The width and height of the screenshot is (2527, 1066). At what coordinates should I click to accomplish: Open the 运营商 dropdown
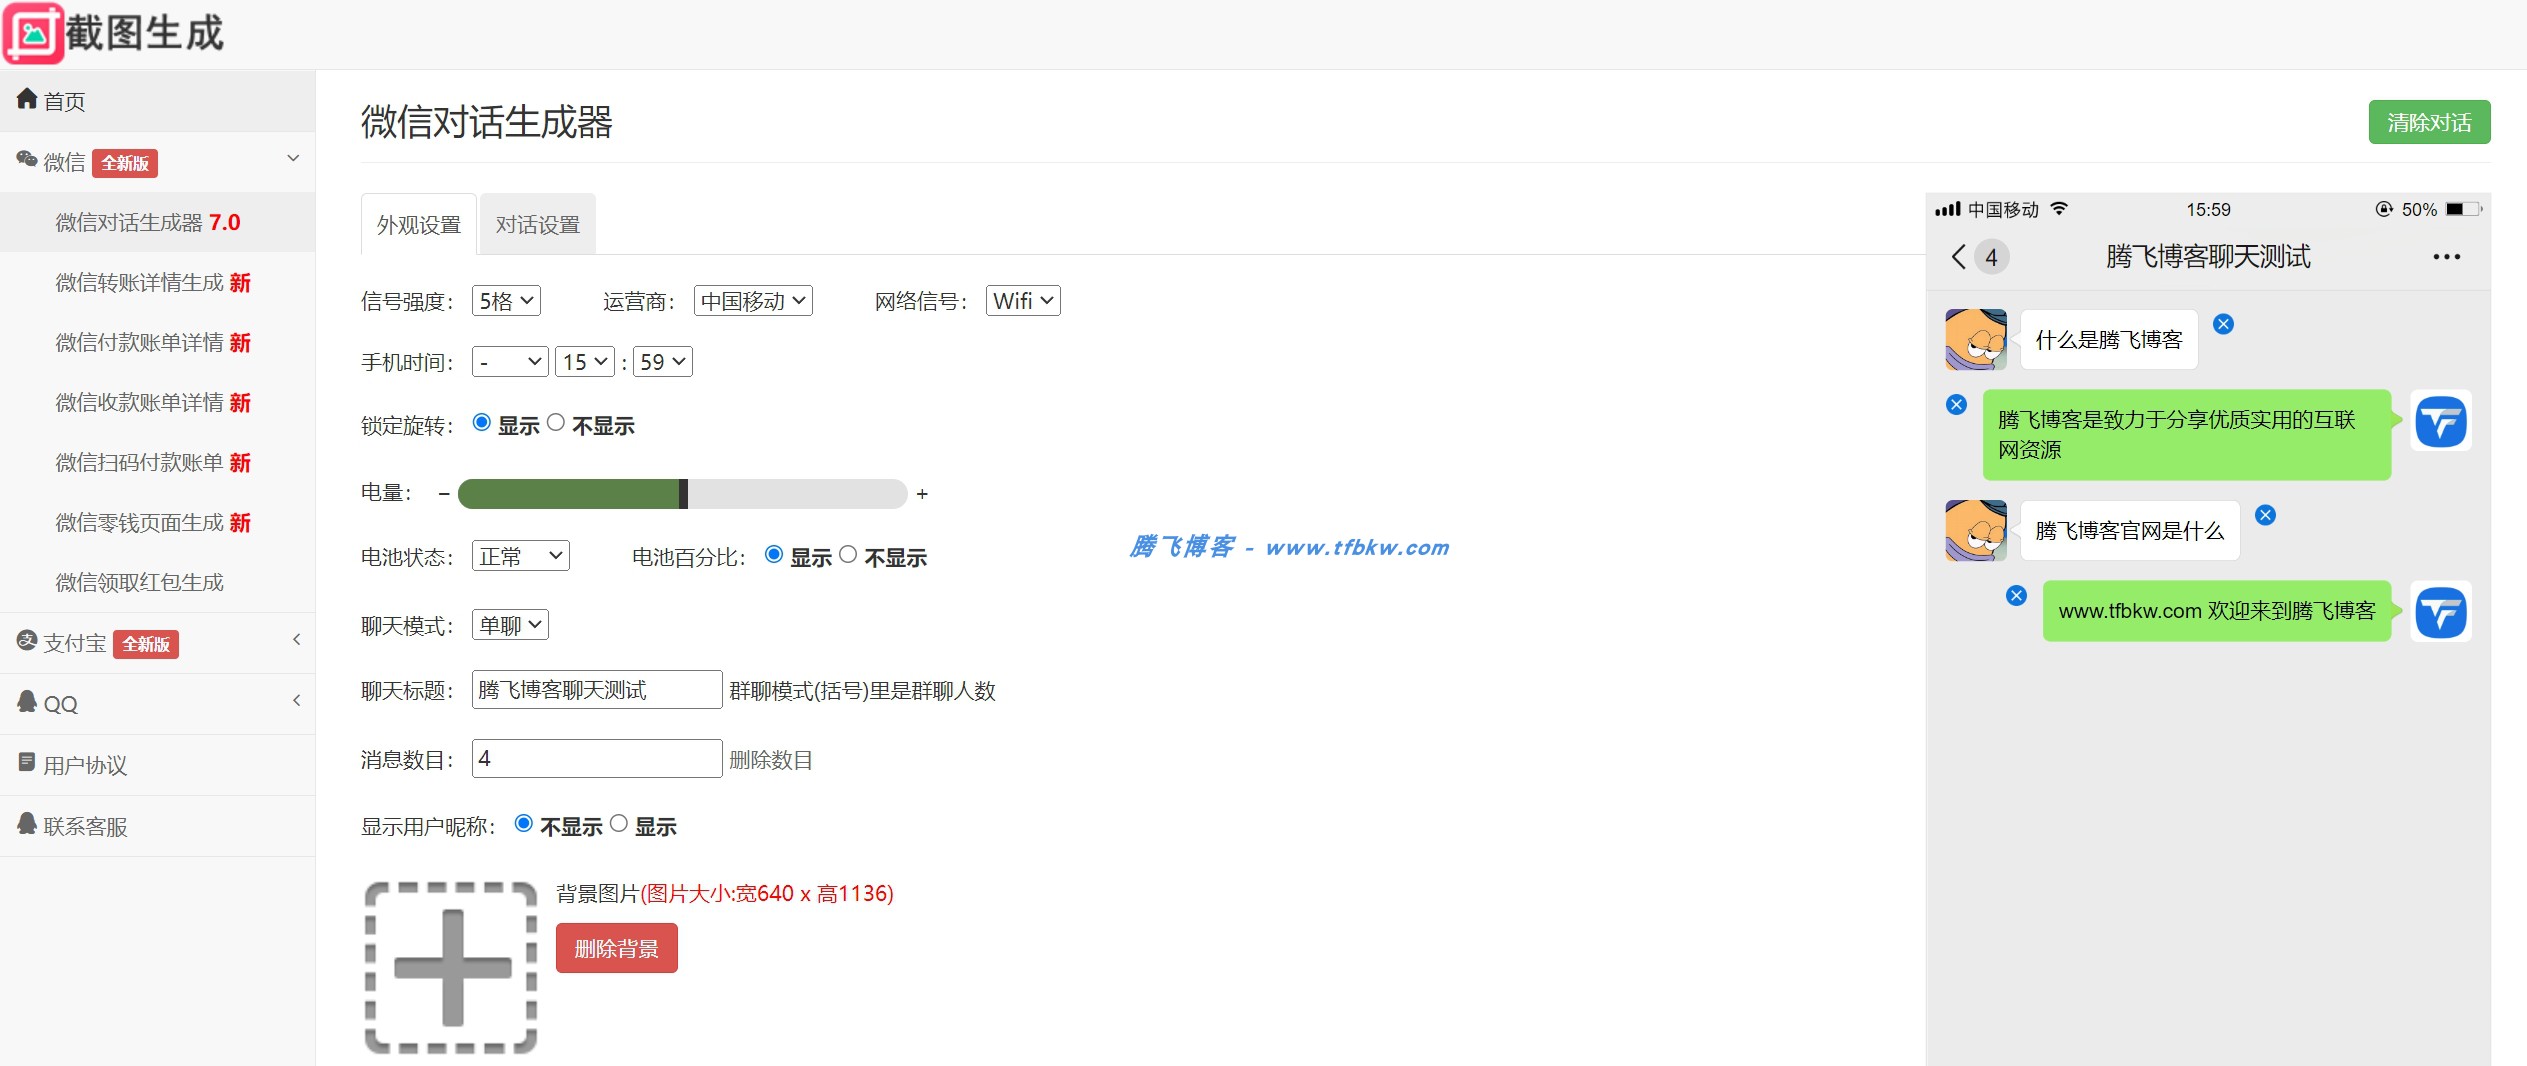click(x=753, y=301)
